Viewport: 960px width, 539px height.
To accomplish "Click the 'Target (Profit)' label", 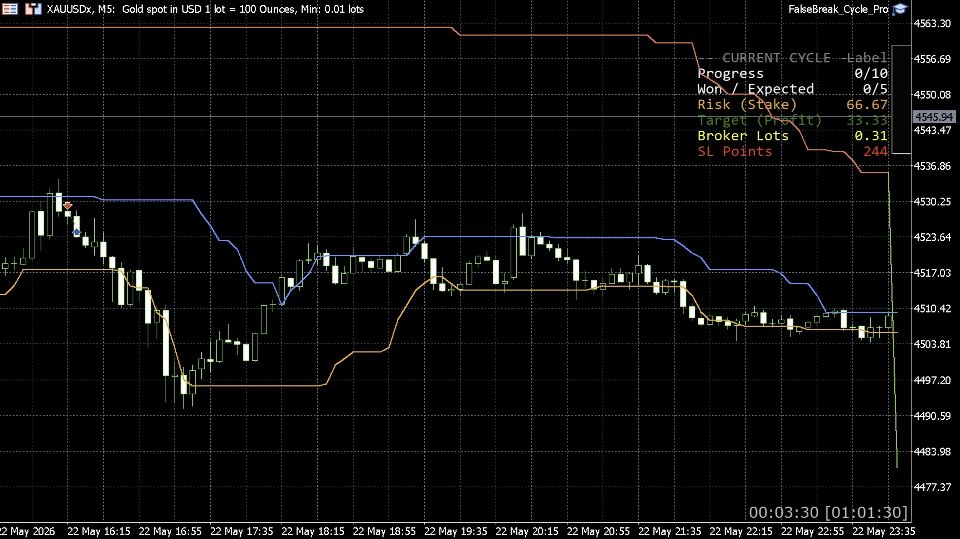I will click(759, 120).
